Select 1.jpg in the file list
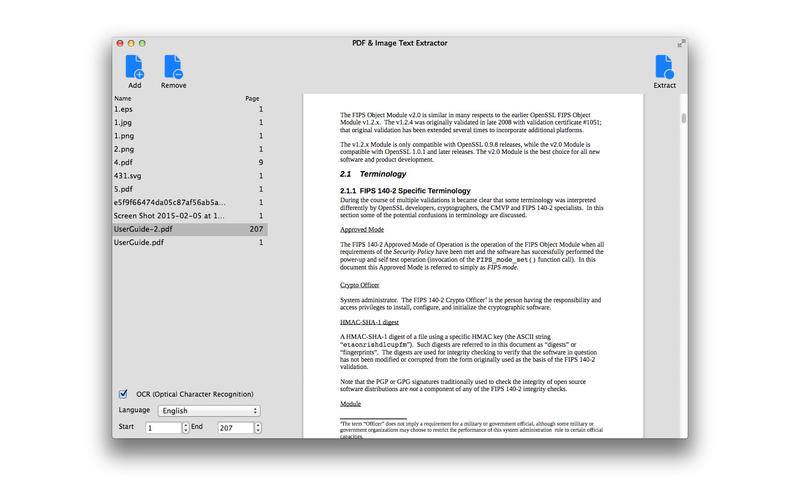 (189, 122)
